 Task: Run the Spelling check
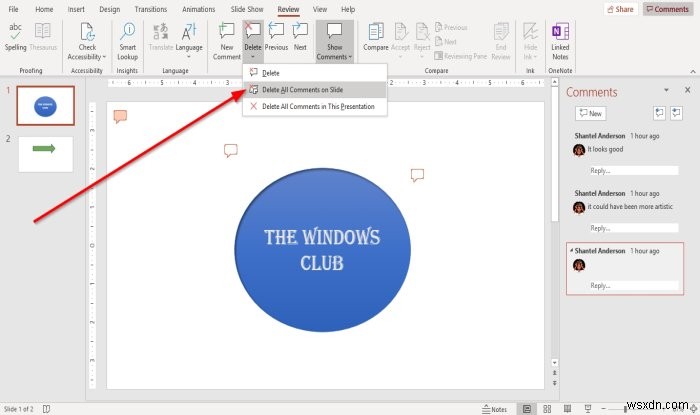click(16, 37)
